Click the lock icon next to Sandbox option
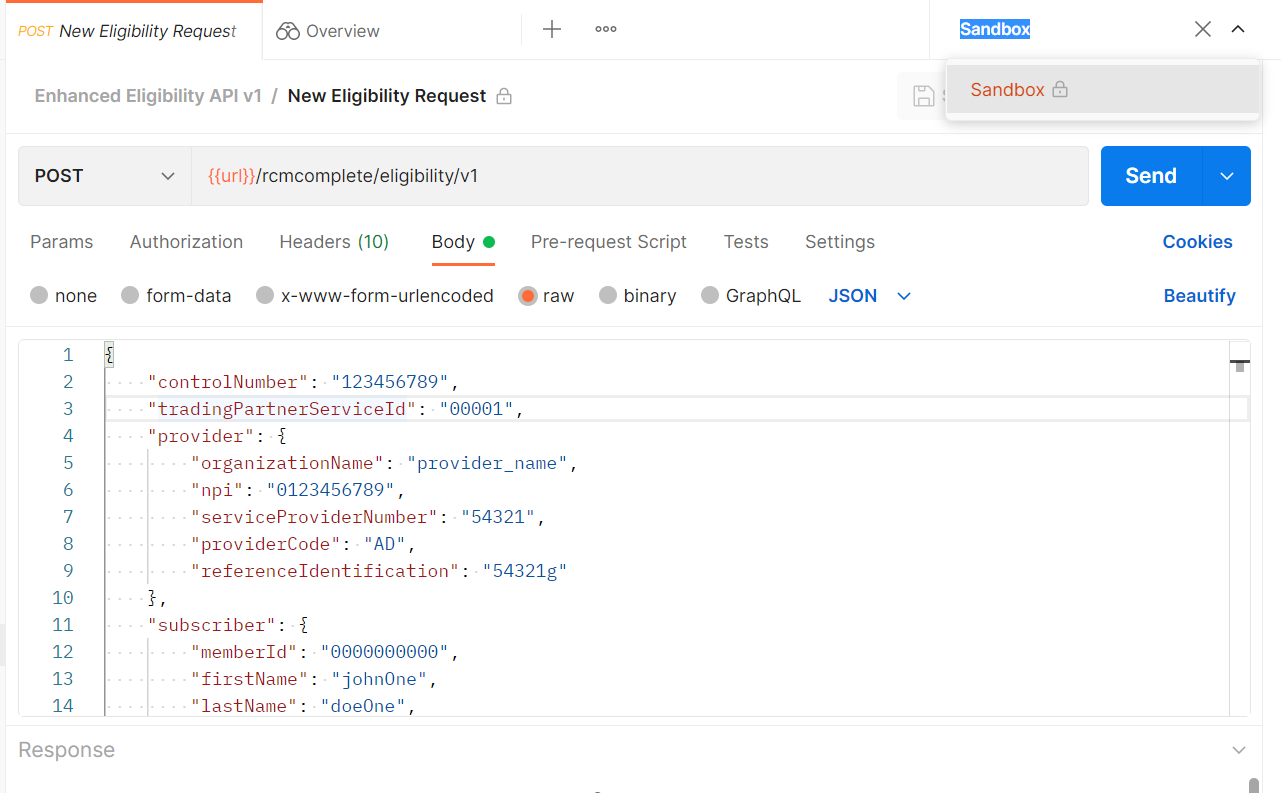The image size is (1281, 793). 1060,89
